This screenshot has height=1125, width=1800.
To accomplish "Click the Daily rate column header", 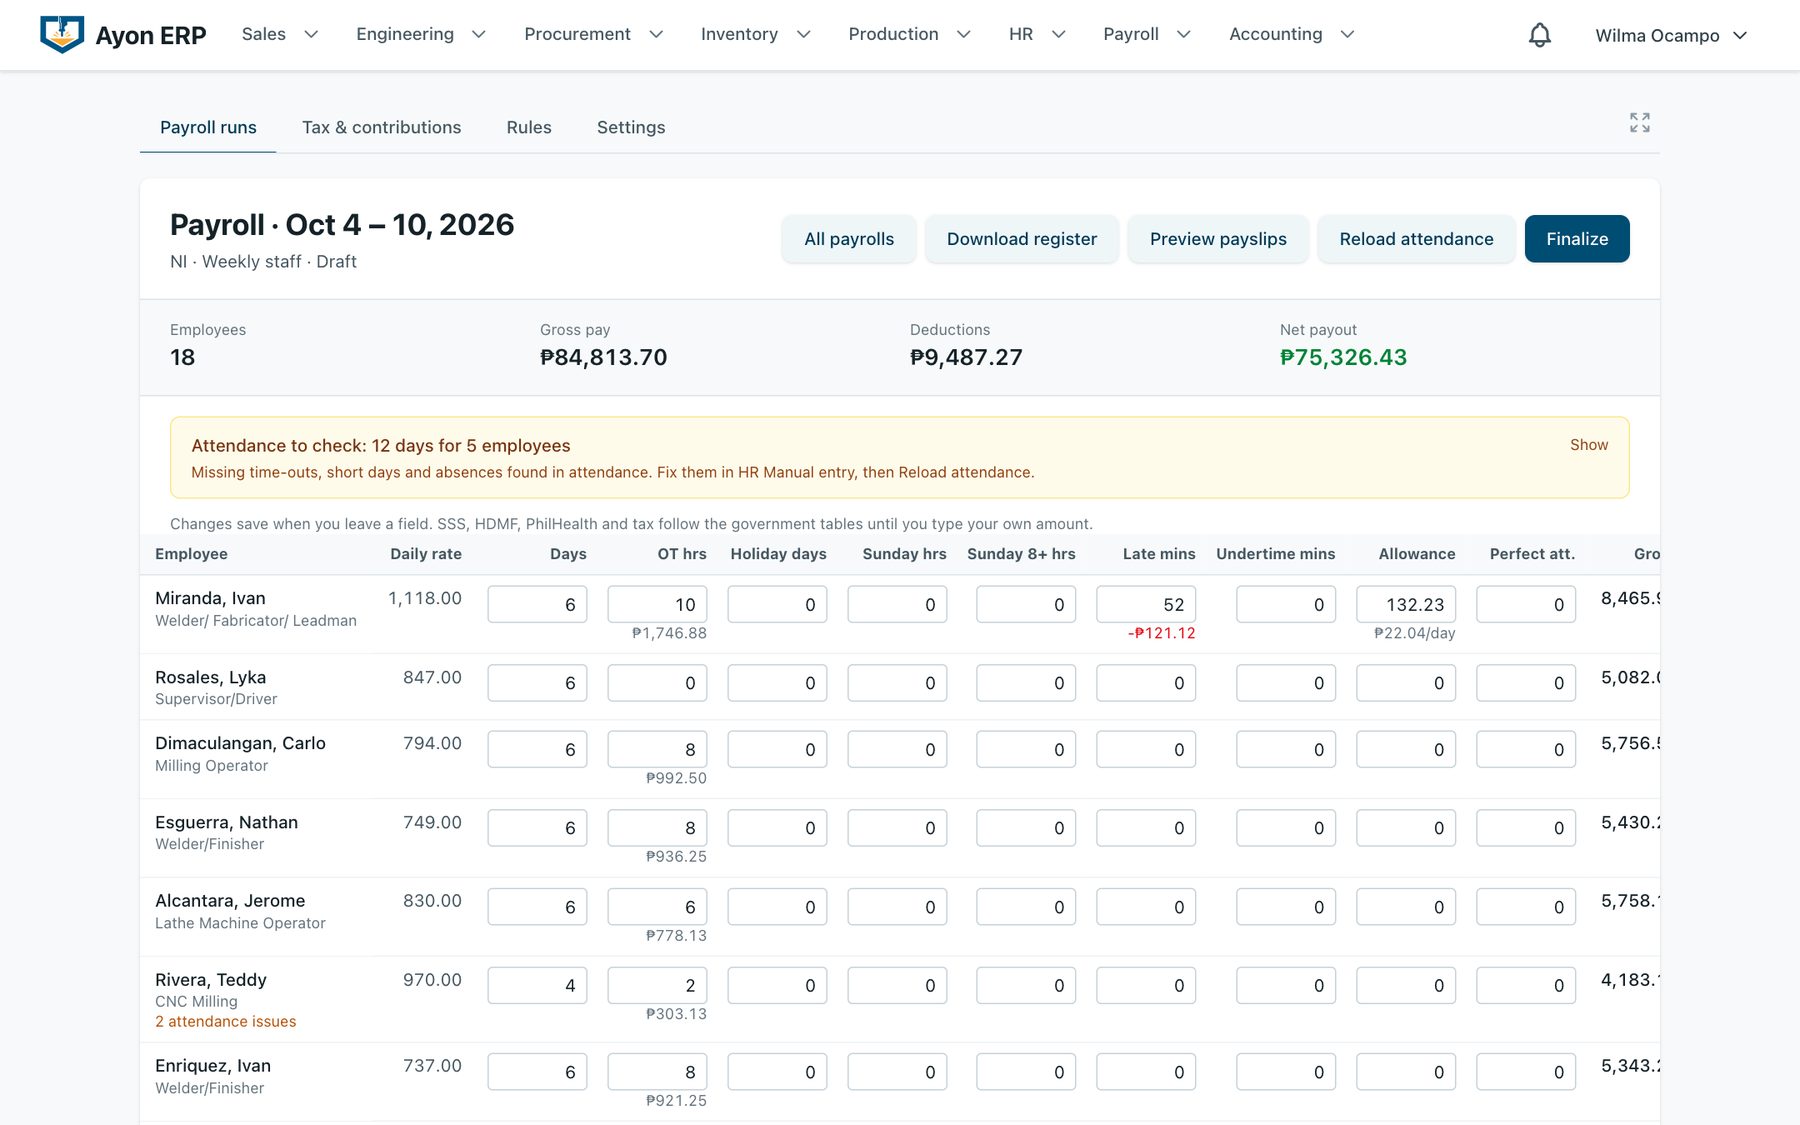I will pyautogui.click(x=426, y=554).
